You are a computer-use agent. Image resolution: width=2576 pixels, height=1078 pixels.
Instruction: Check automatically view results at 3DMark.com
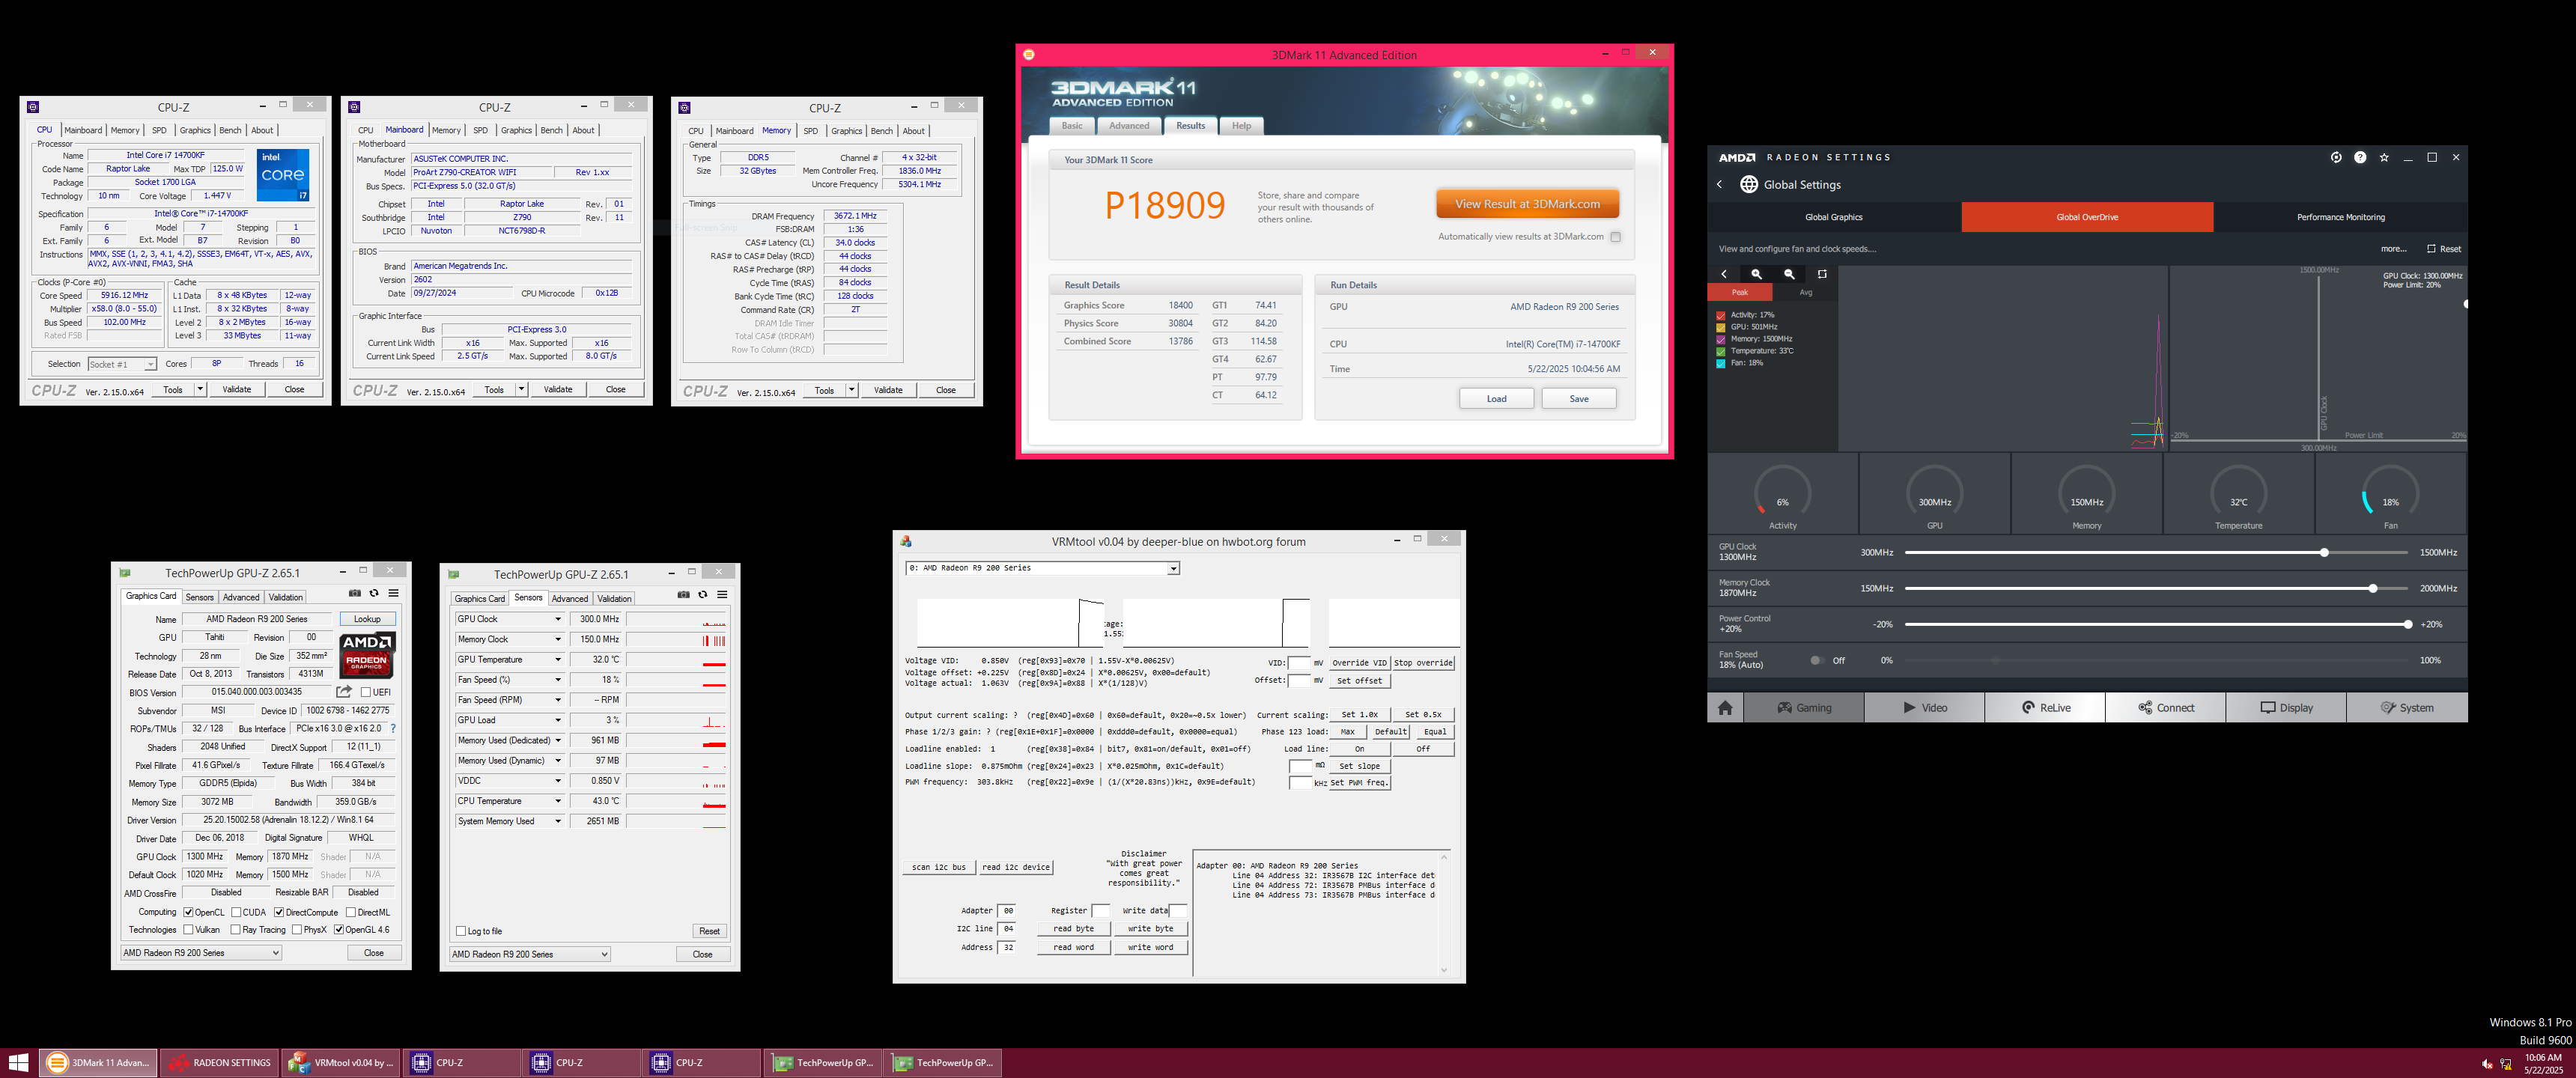pyautogui.click(x=1615, y=237)
